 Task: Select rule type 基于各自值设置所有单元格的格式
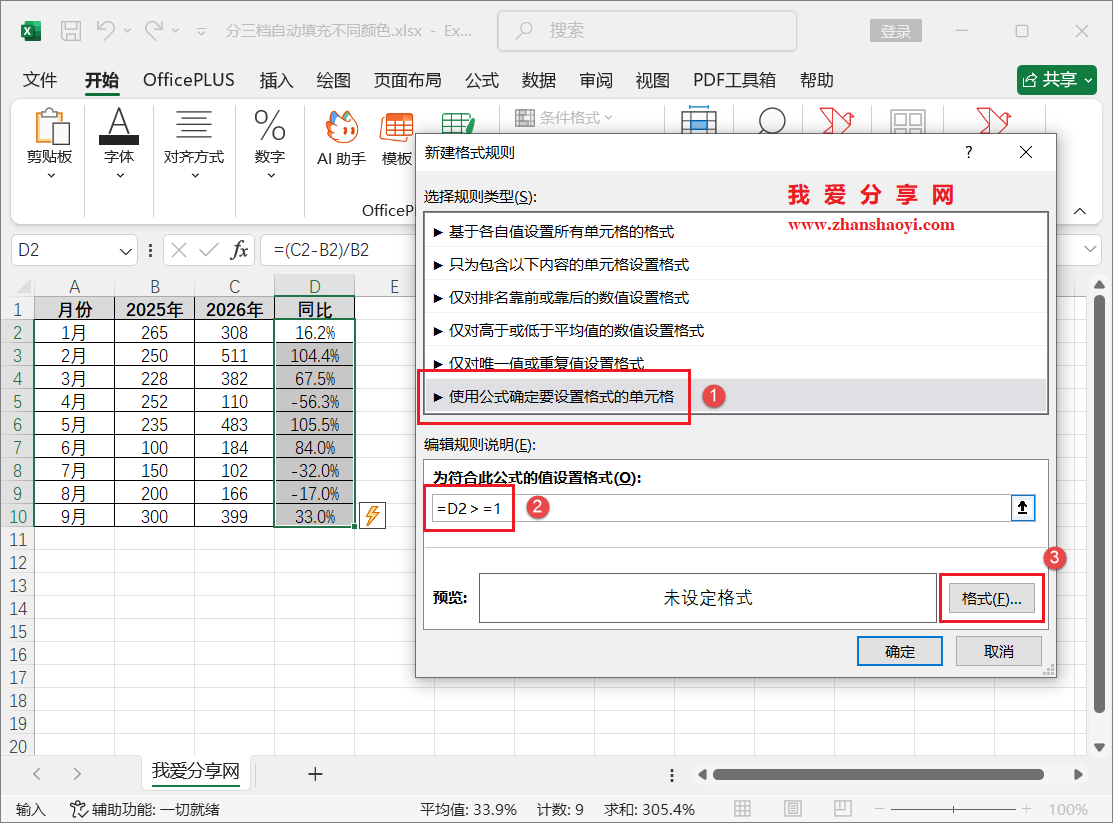click(735, 231)
